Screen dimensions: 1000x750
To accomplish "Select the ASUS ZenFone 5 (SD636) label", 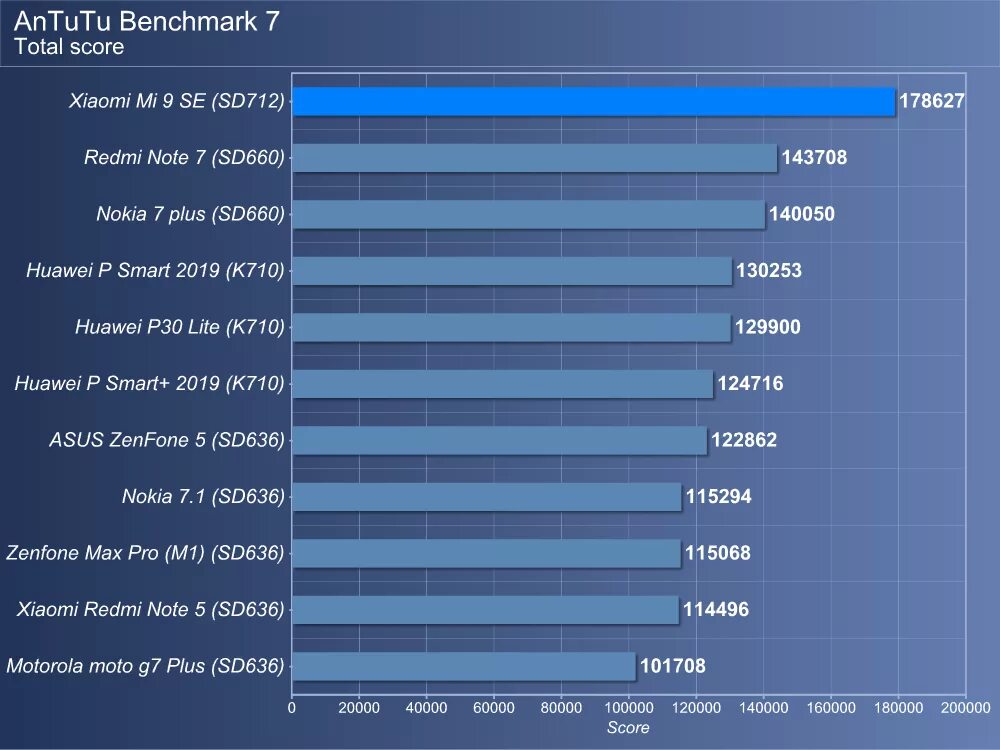I will coord(167,440).
